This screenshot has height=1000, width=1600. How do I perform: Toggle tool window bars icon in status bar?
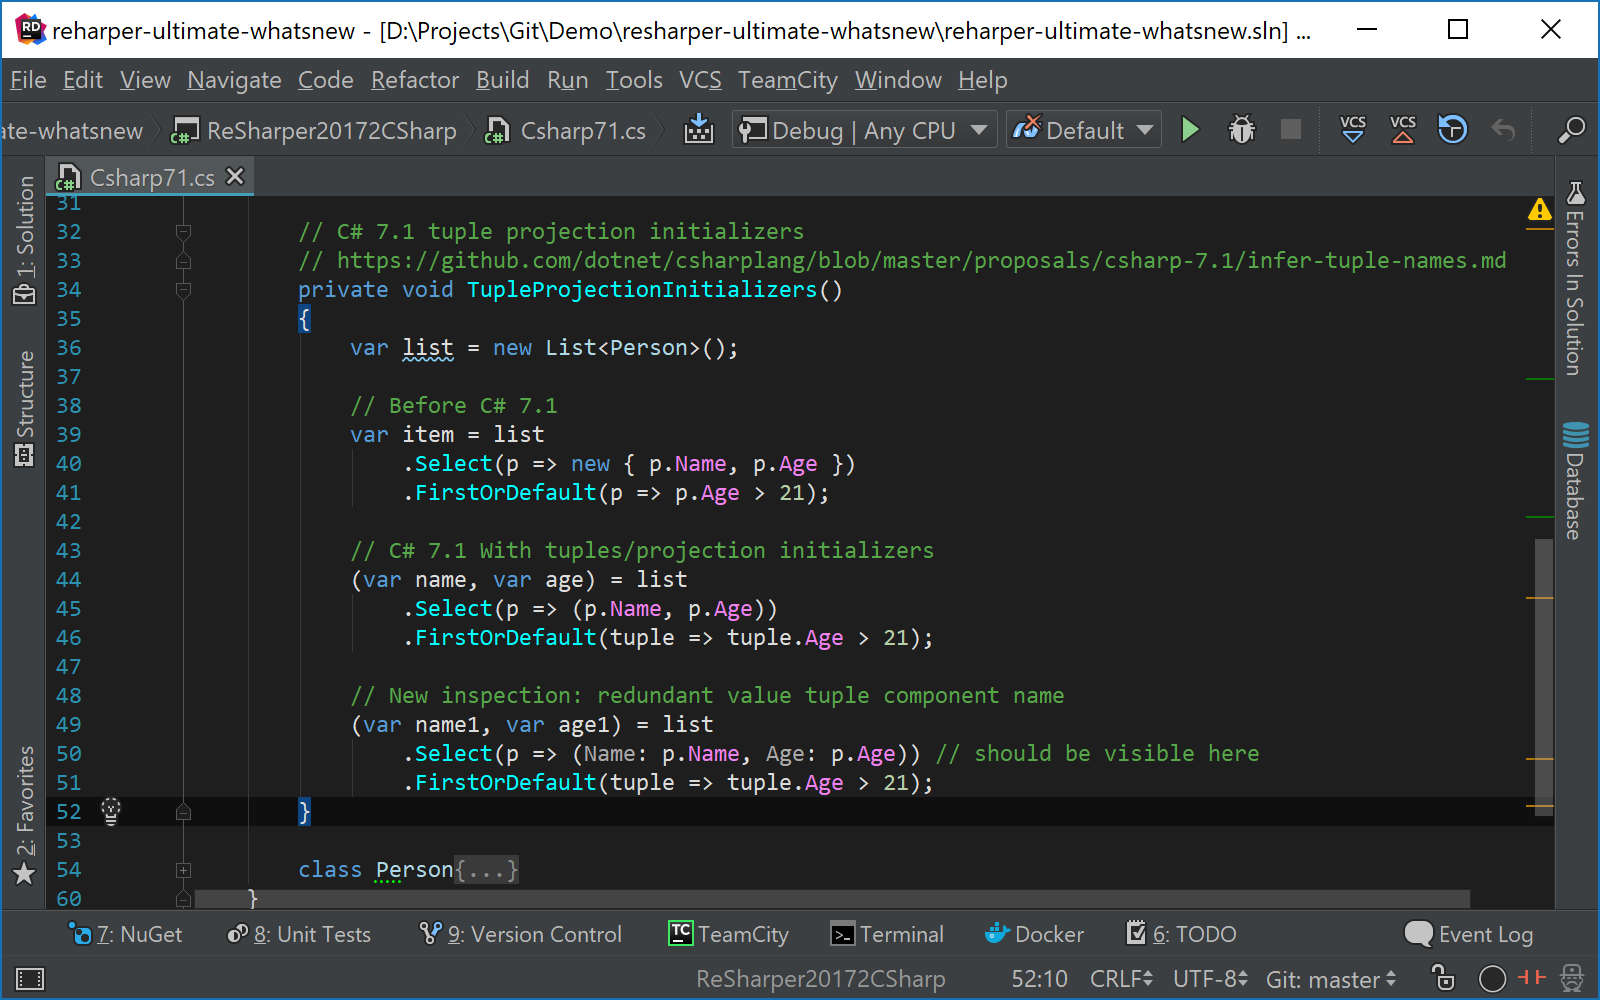click(30, 978)
